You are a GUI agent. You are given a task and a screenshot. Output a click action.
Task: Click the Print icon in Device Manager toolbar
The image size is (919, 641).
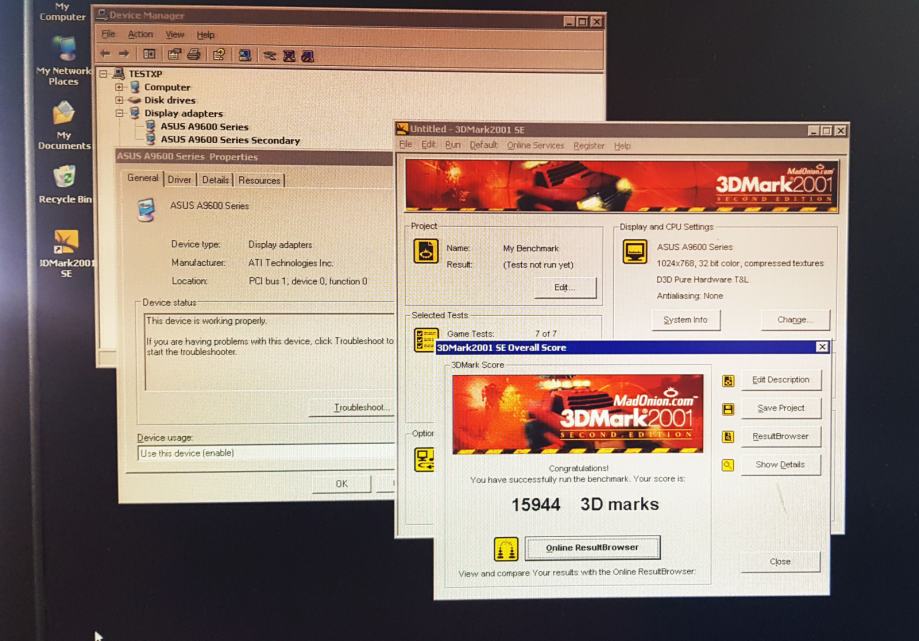tap(193, 54)
